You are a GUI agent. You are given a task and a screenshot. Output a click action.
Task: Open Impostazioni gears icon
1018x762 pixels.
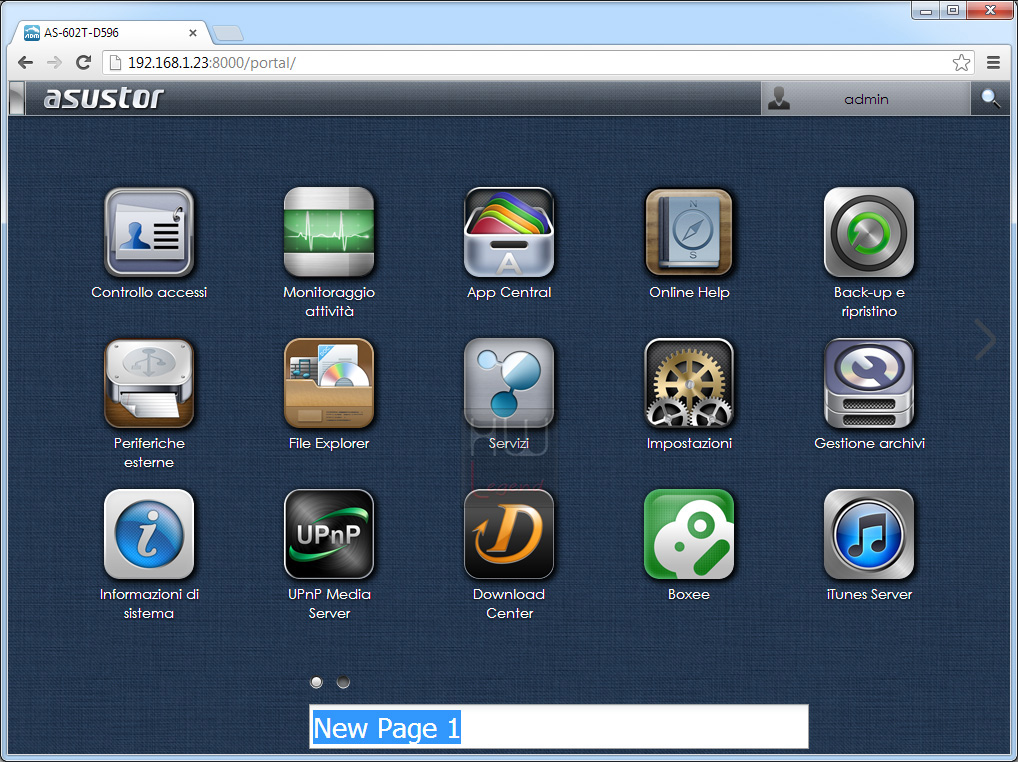689,383
